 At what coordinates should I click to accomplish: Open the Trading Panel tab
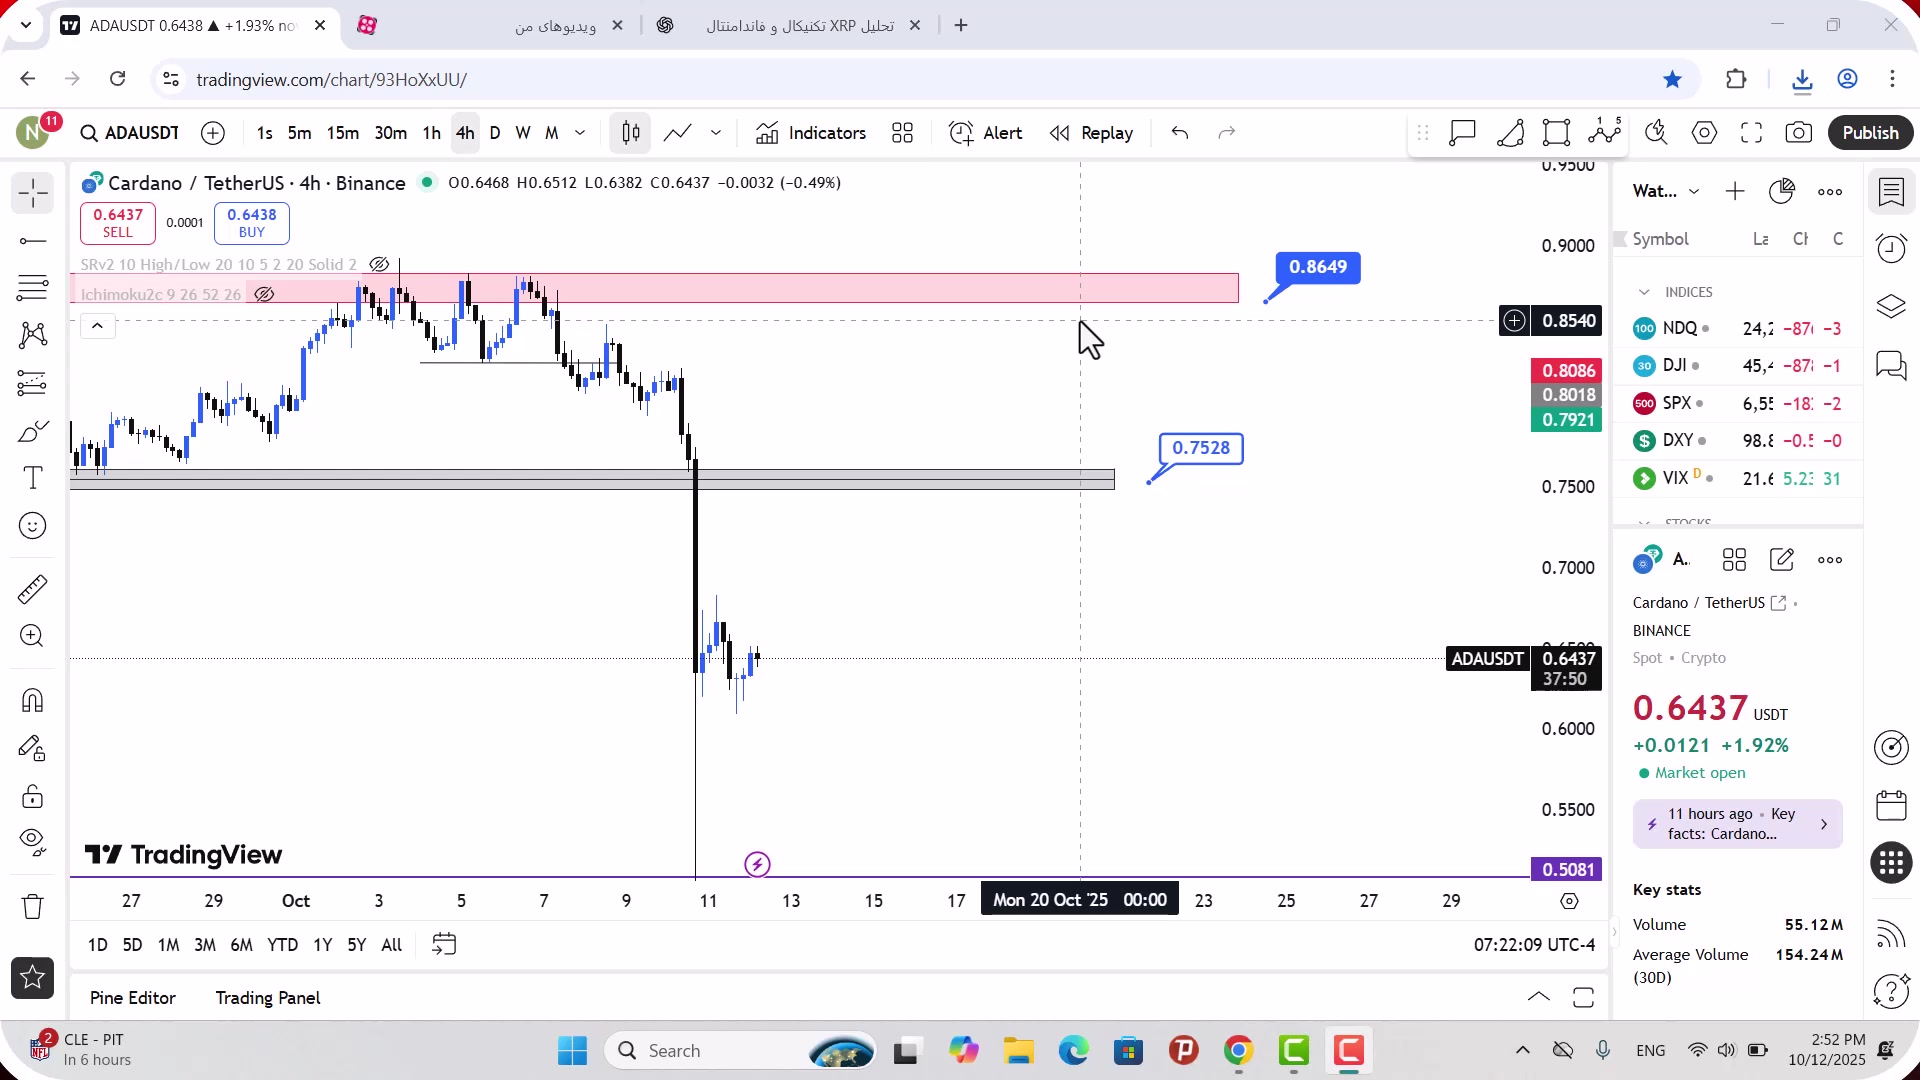(x=268, y=998)
